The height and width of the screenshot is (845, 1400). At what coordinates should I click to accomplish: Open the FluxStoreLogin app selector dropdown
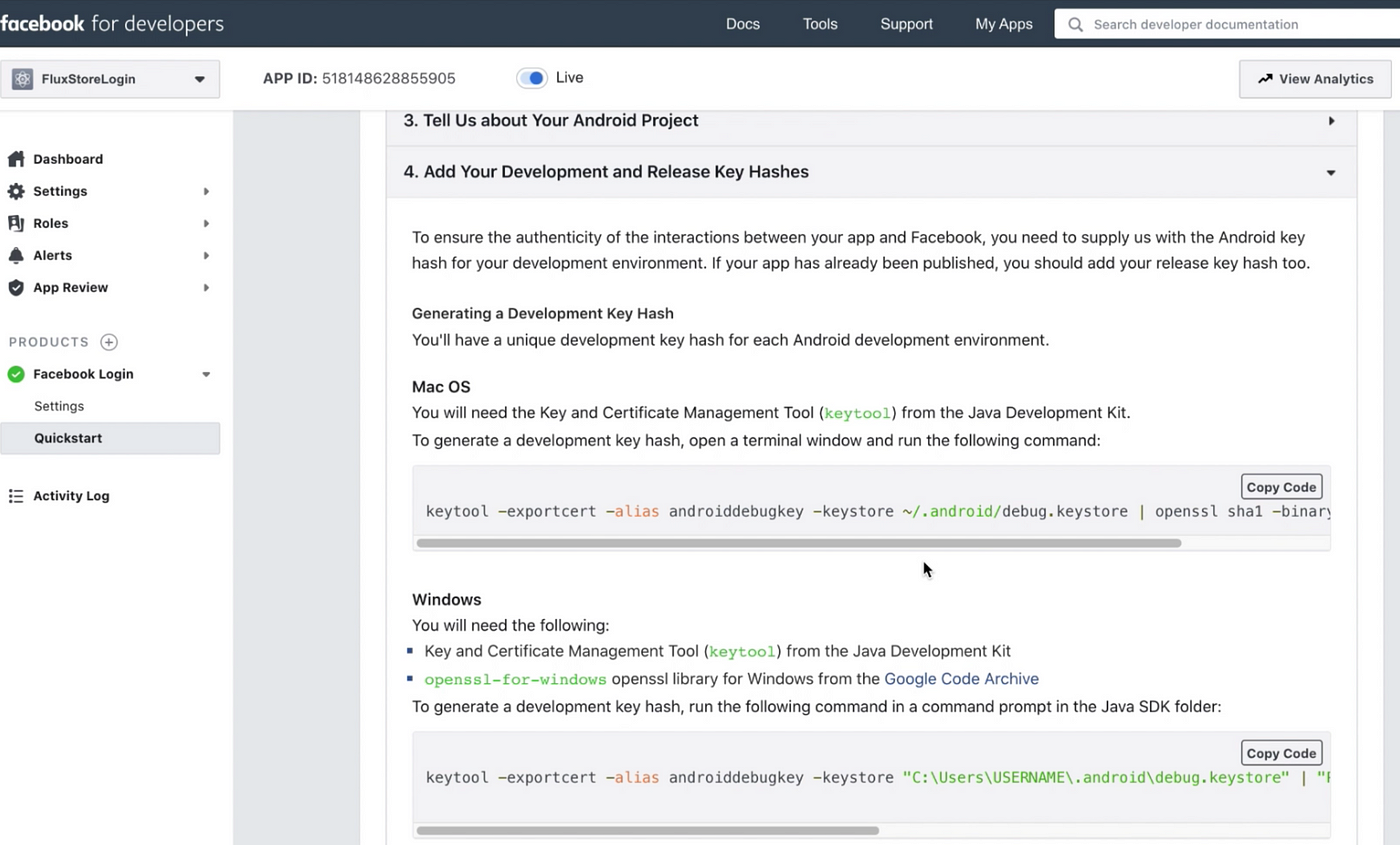(110, 79)
